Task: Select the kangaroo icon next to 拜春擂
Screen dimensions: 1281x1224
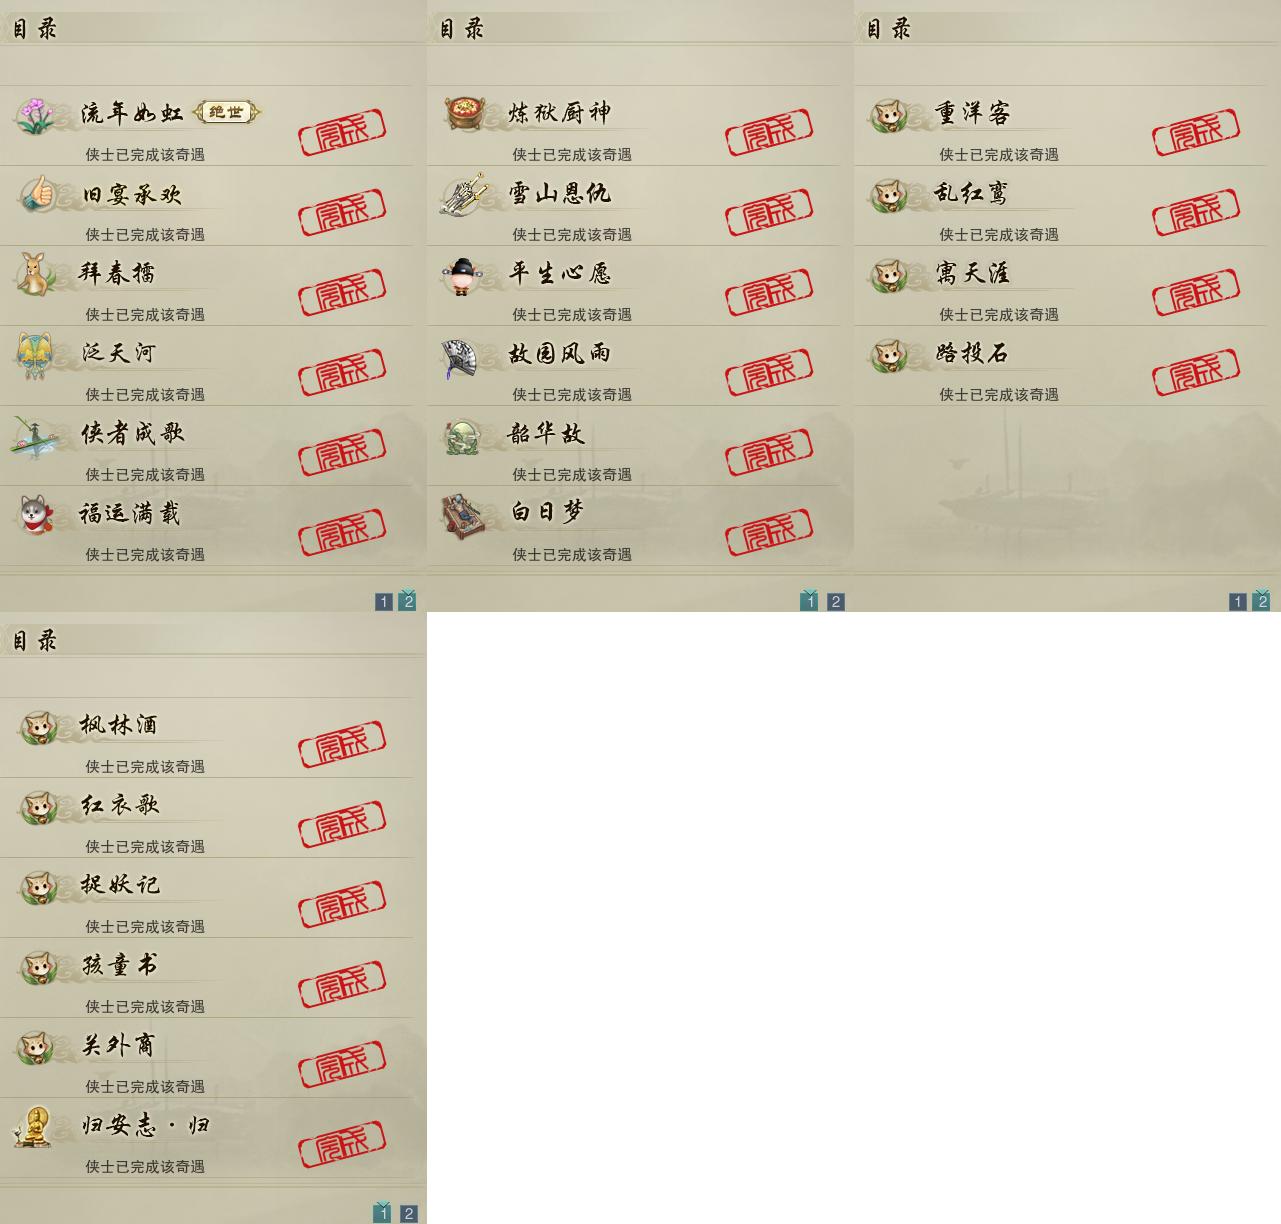Action: click(38, 273)
